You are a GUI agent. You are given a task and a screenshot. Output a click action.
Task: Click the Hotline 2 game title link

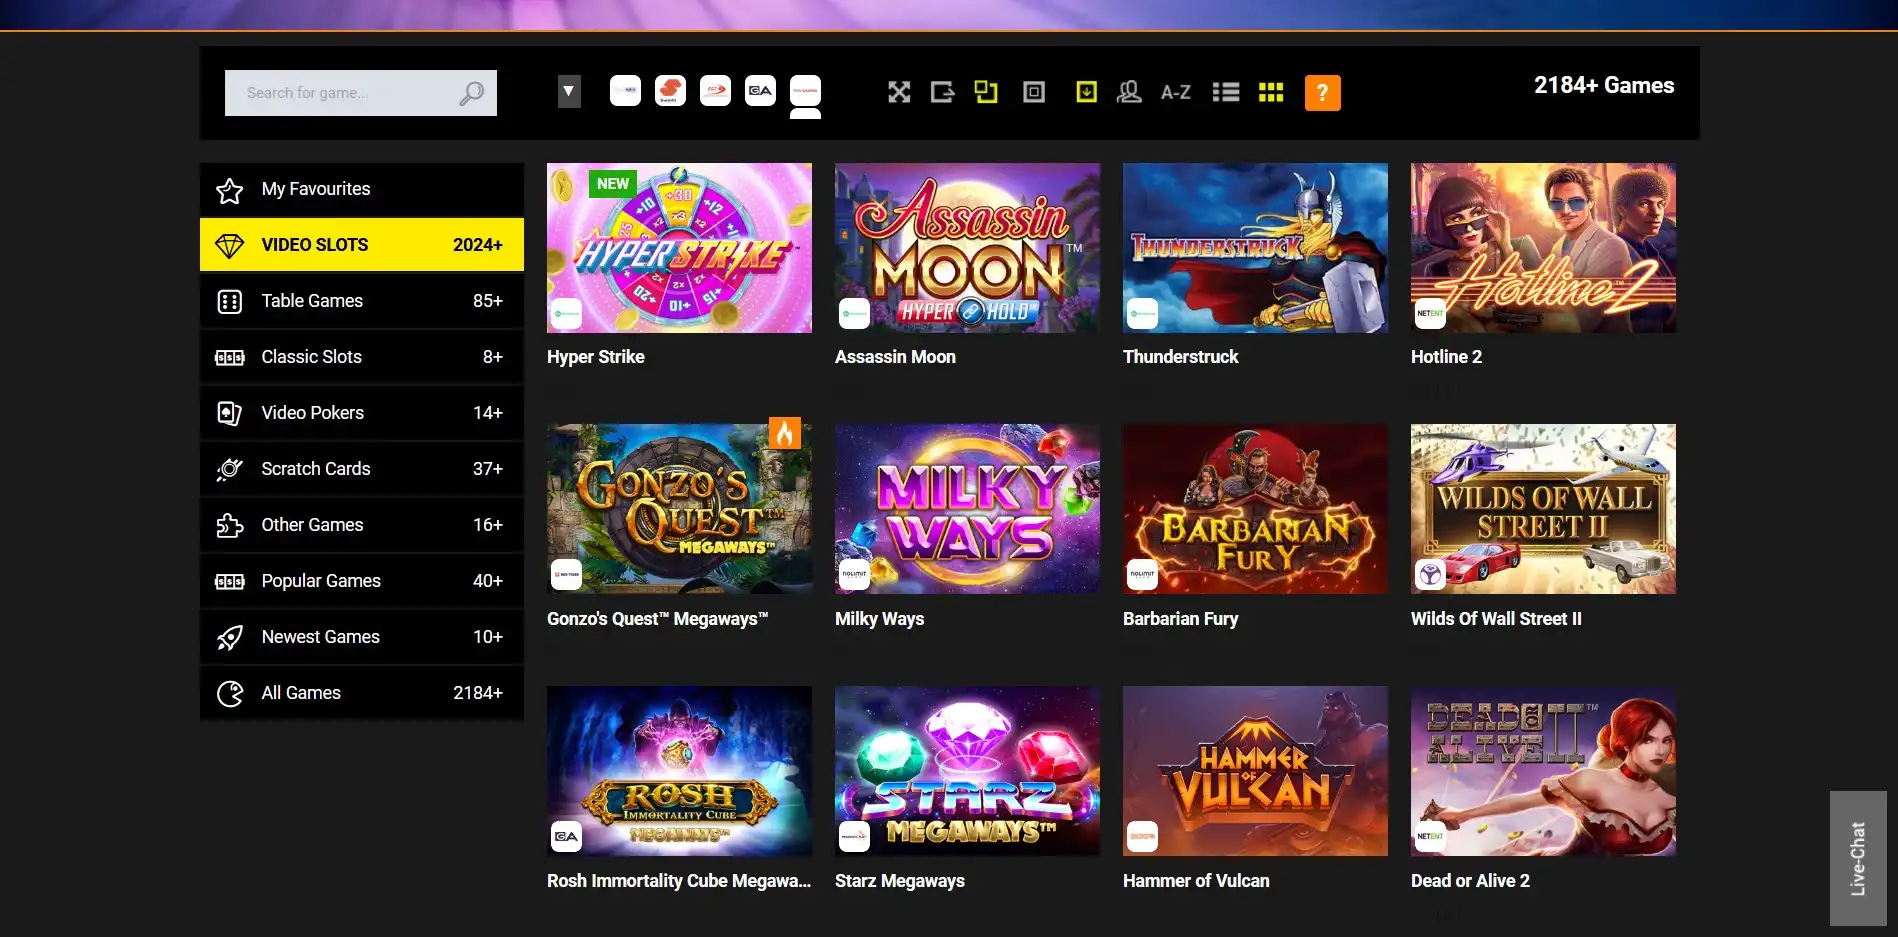[1446, 357]
